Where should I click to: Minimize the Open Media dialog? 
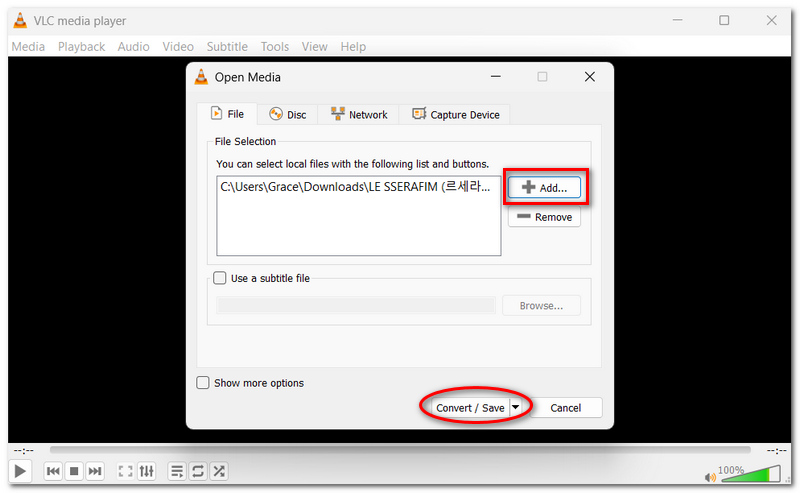tap(495, 77)
